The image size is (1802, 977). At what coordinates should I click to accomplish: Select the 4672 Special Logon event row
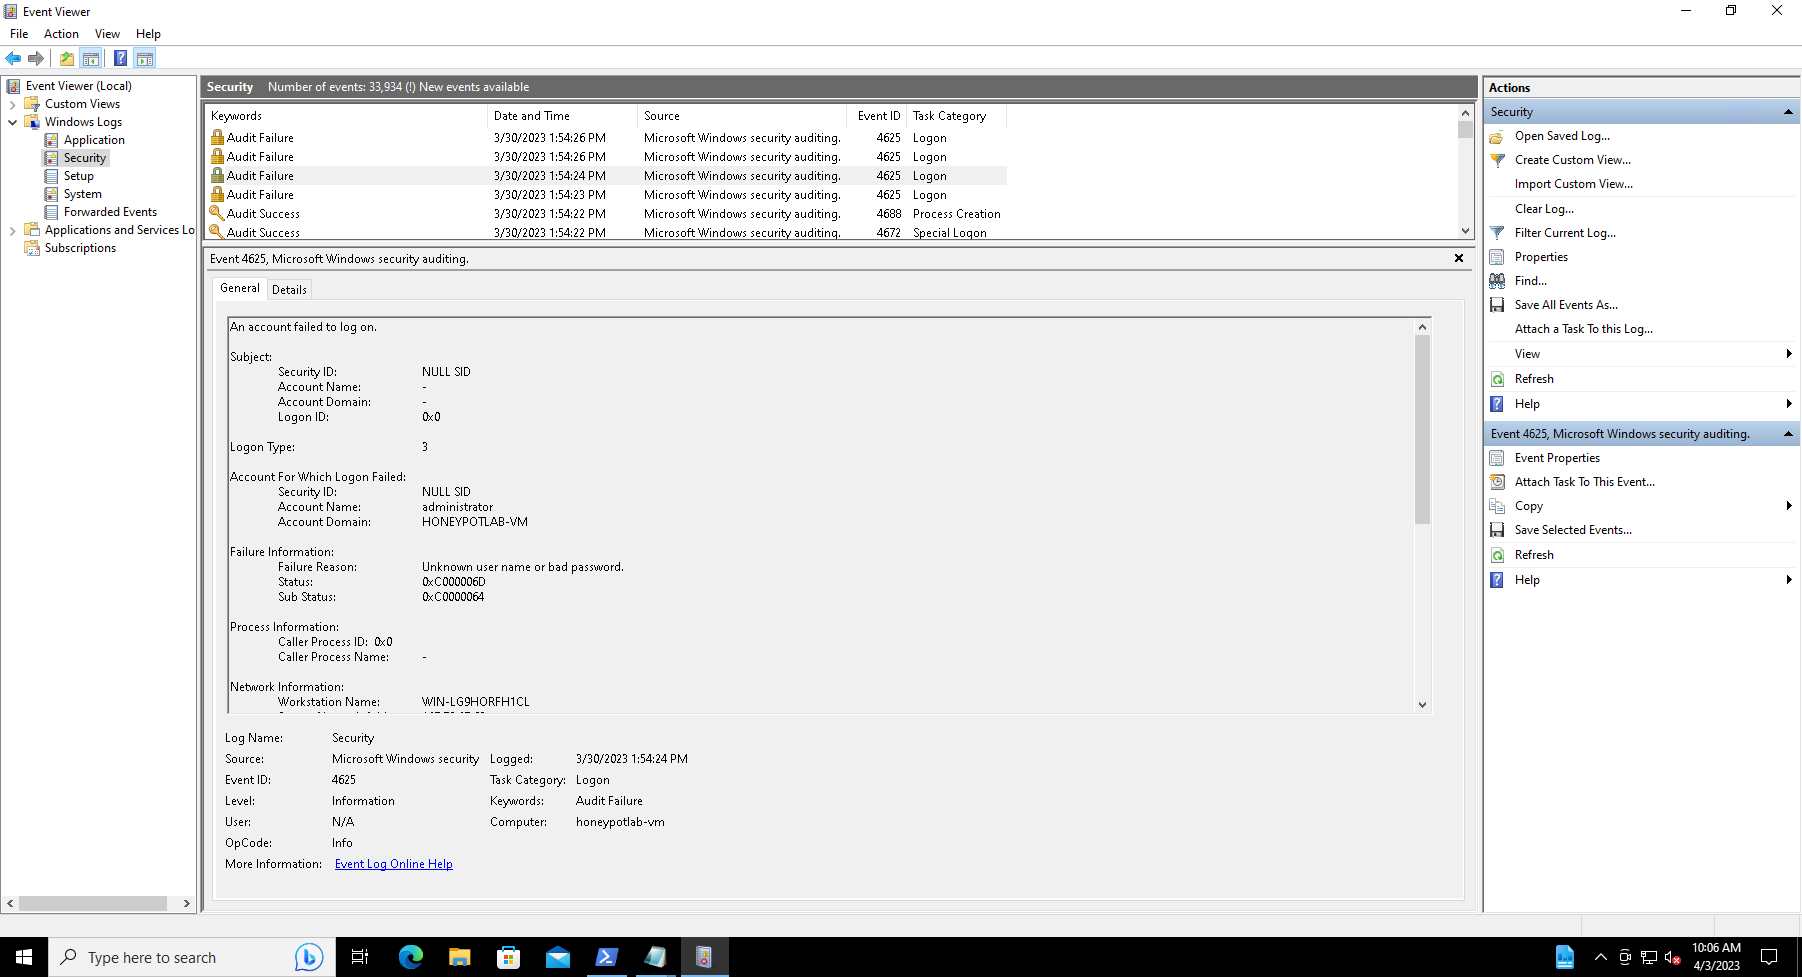(x=606, y=233)
